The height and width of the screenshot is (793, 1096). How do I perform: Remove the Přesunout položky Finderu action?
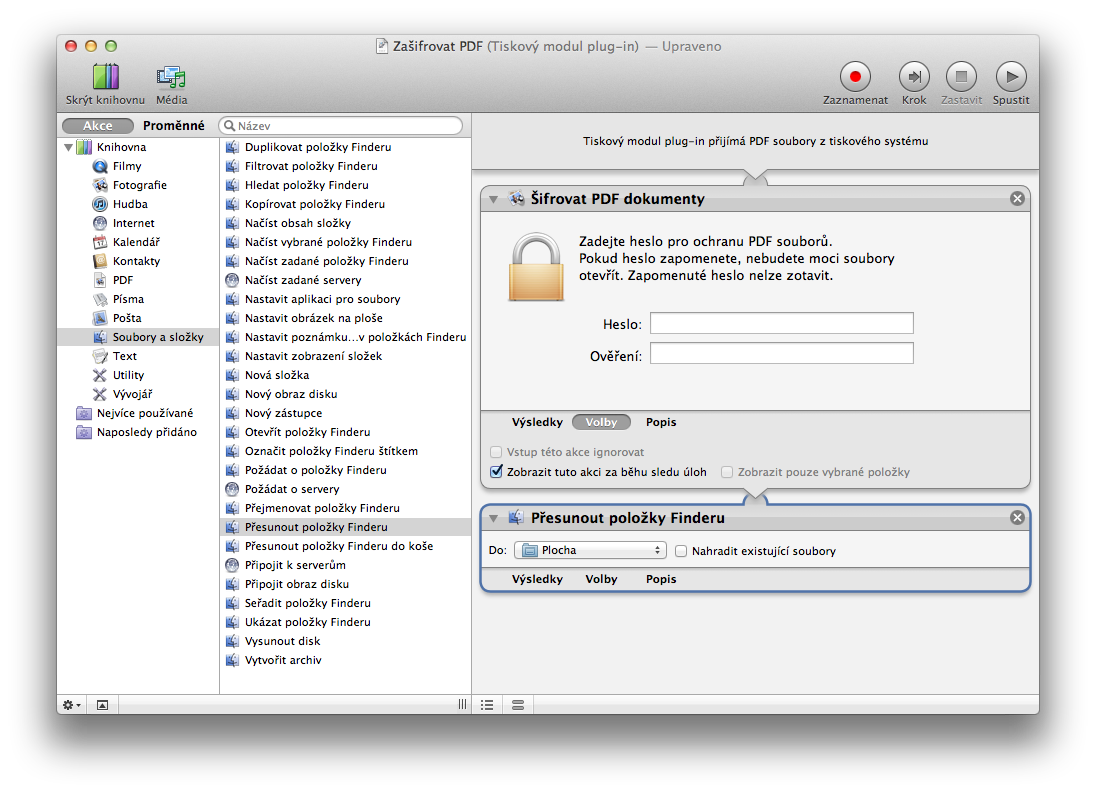[x=1017, y=518]
